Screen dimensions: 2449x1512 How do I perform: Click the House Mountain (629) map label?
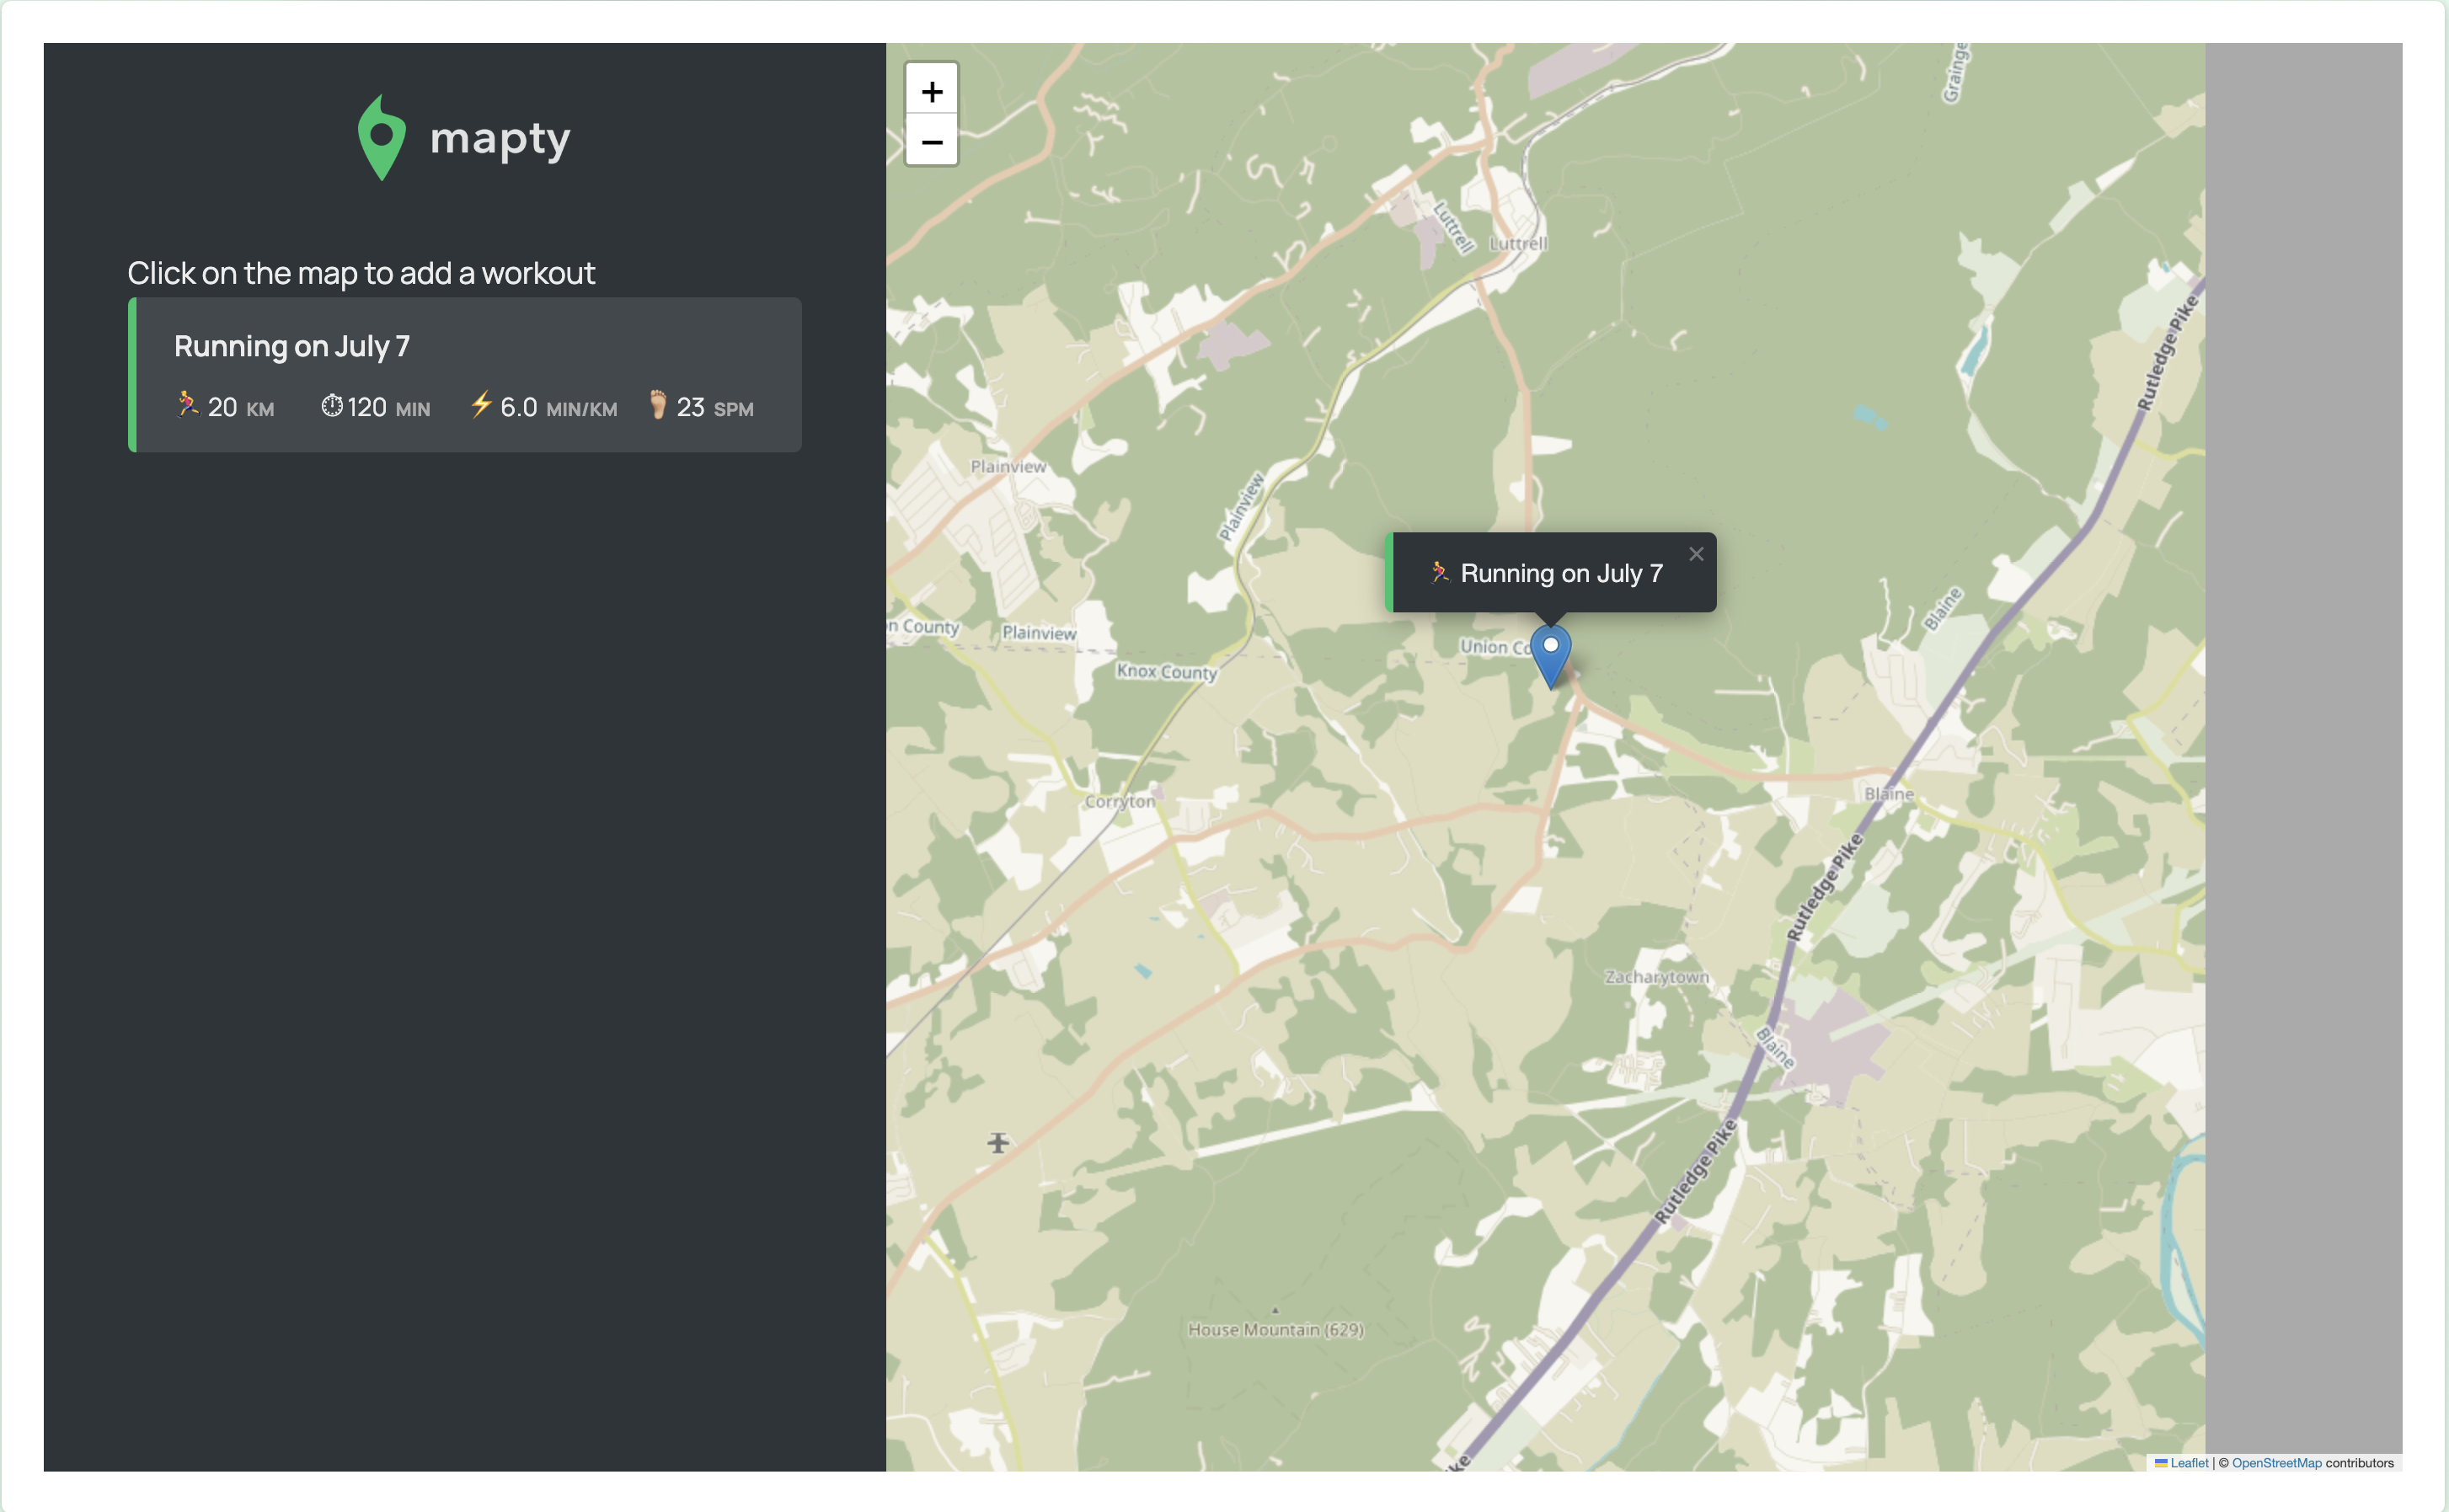click(1275, 1329)
